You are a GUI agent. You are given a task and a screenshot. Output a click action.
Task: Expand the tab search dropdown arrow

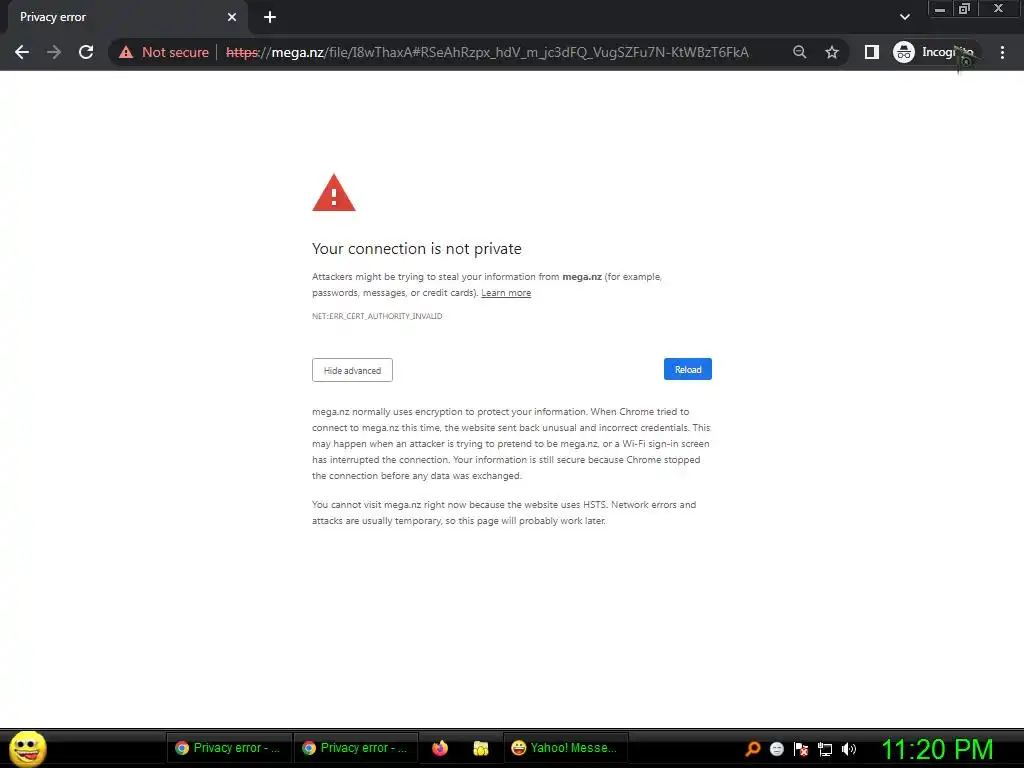click(x=904, y=17)
